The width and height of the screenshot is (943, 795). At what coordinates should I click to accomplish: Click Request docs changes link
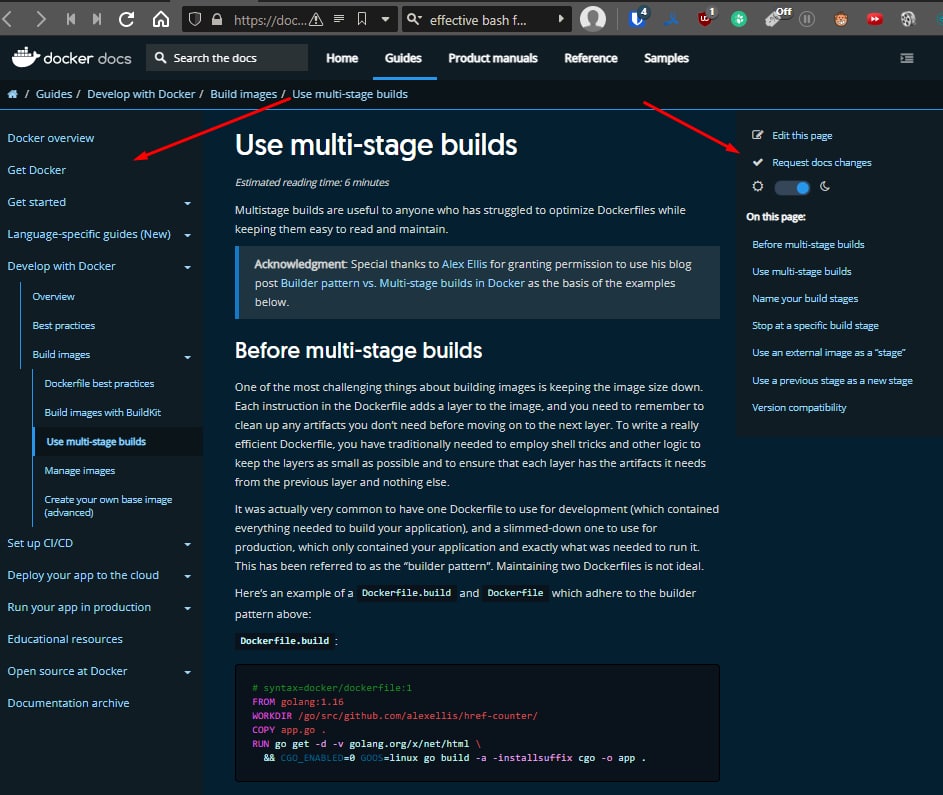[822, 162]
